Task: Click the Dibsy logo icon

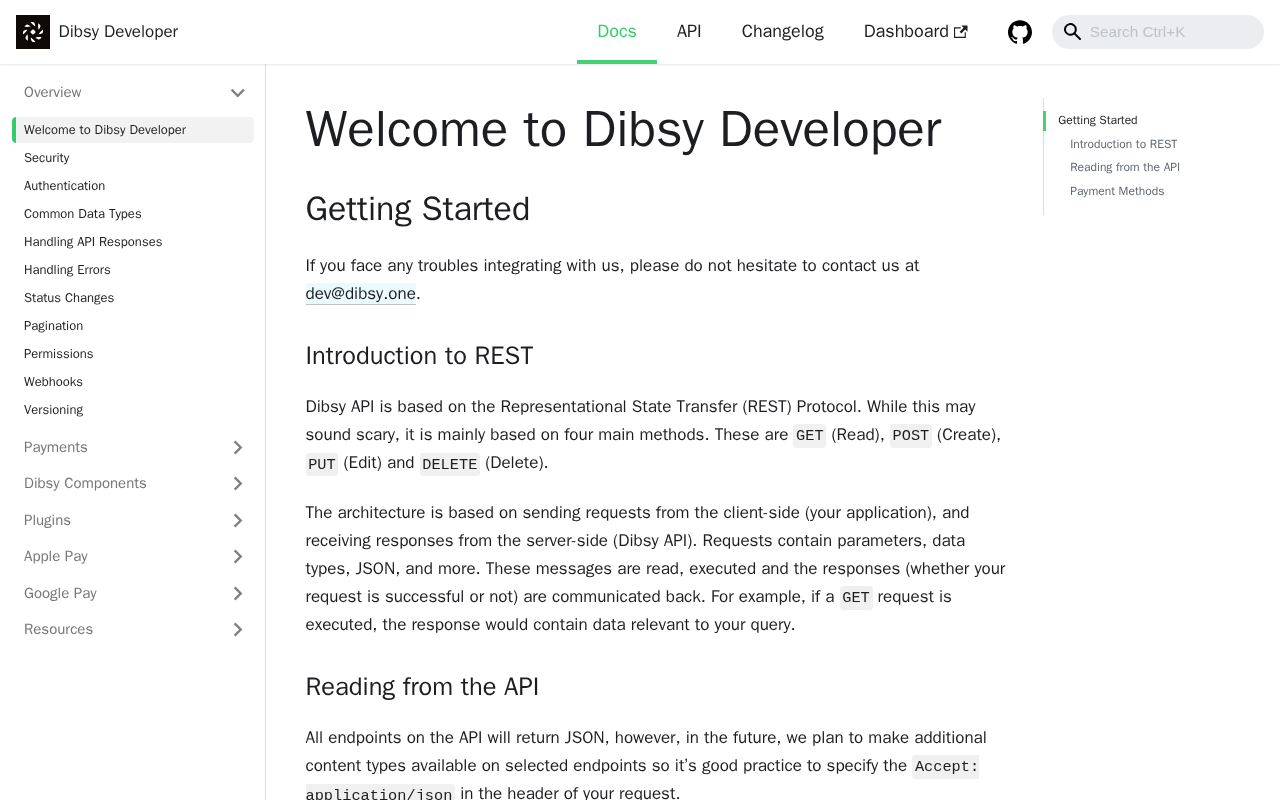Action: tap(33, 32)
